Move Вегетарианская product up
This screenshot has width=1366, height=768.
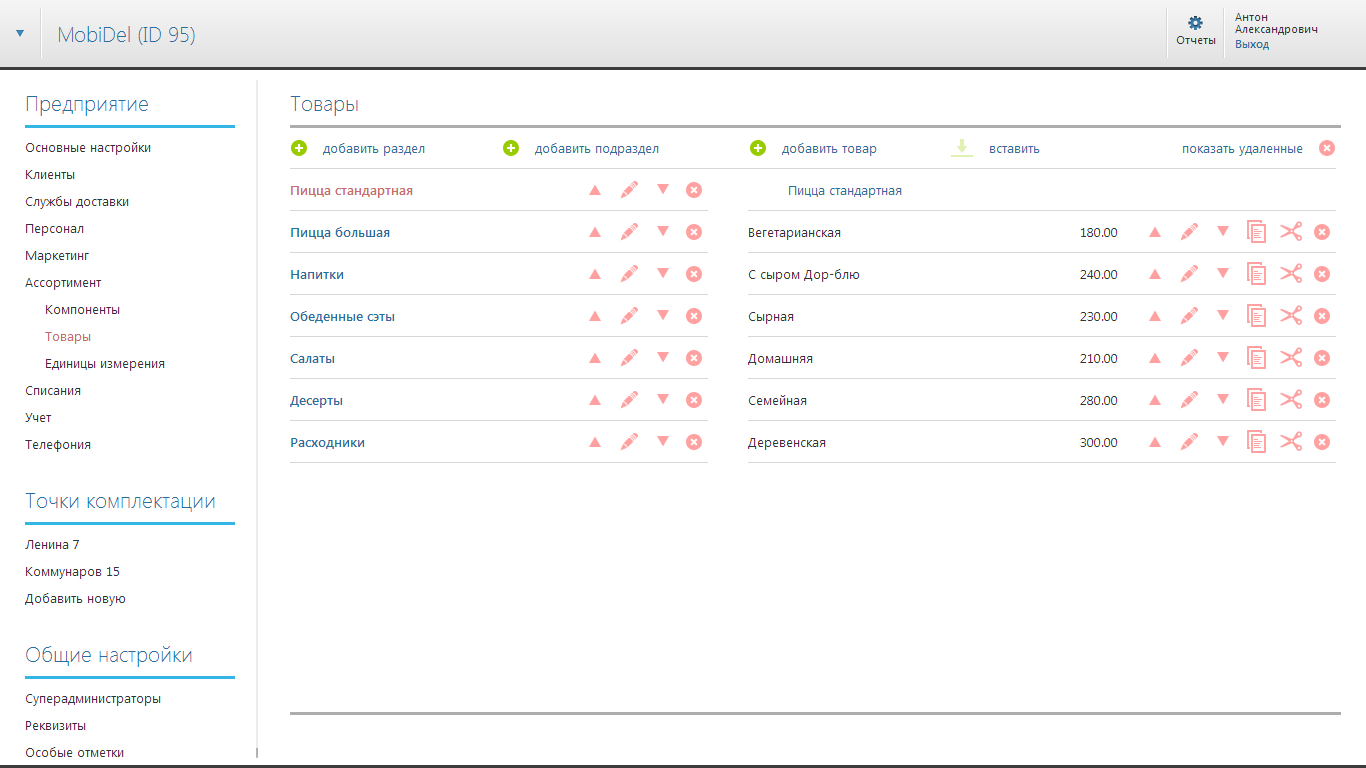point(1155,231)
